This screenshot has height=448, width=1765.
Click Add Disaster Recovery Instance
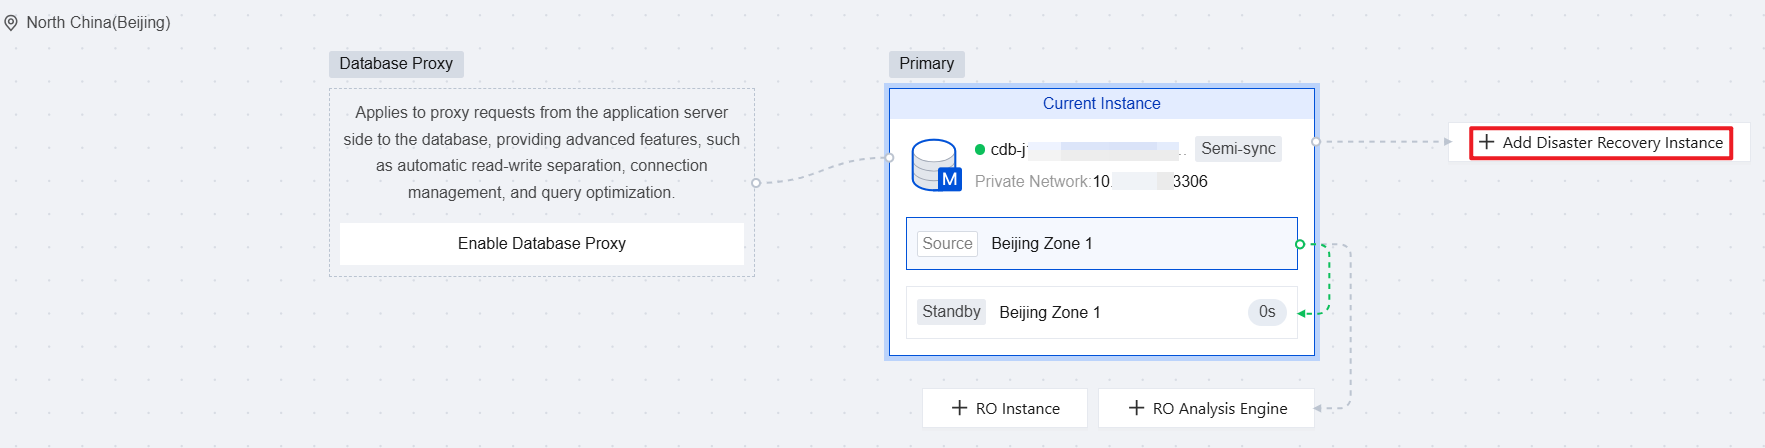pos(1612,143)
